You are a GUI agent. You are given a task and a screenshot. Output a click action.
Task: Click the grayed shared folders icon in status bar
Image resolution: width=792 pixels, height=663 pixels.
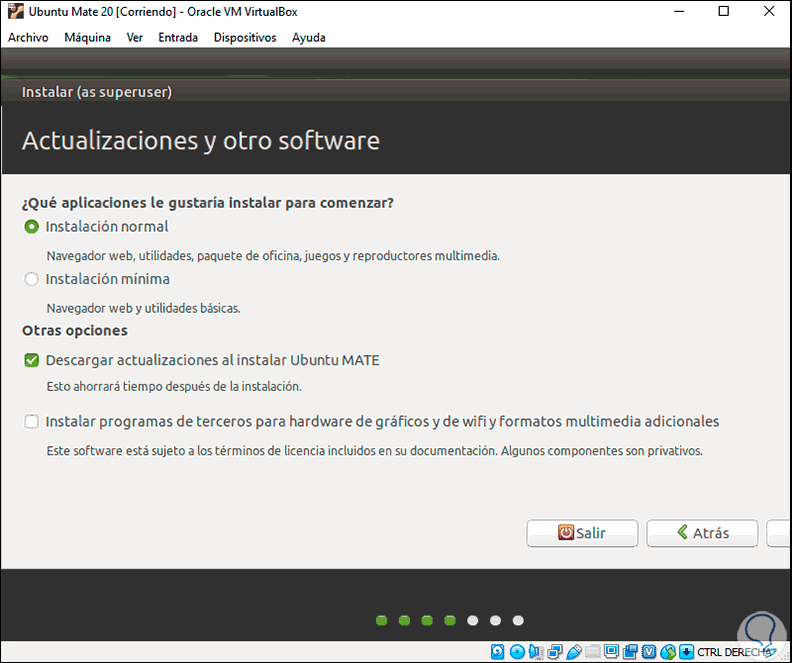(x=592, y=652)
